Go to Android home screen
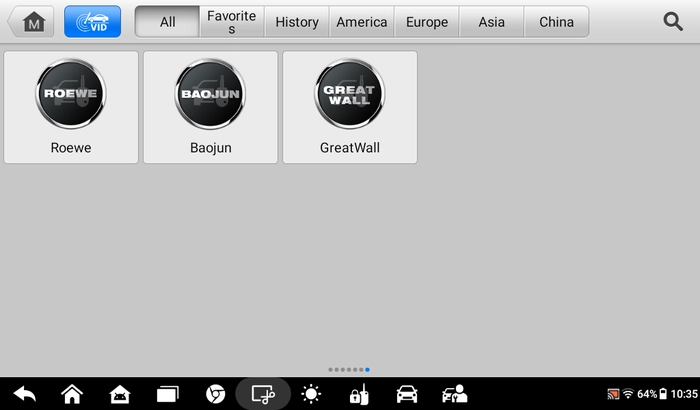Viewport: 700px width, 410px height. click(x=72, y=394)
